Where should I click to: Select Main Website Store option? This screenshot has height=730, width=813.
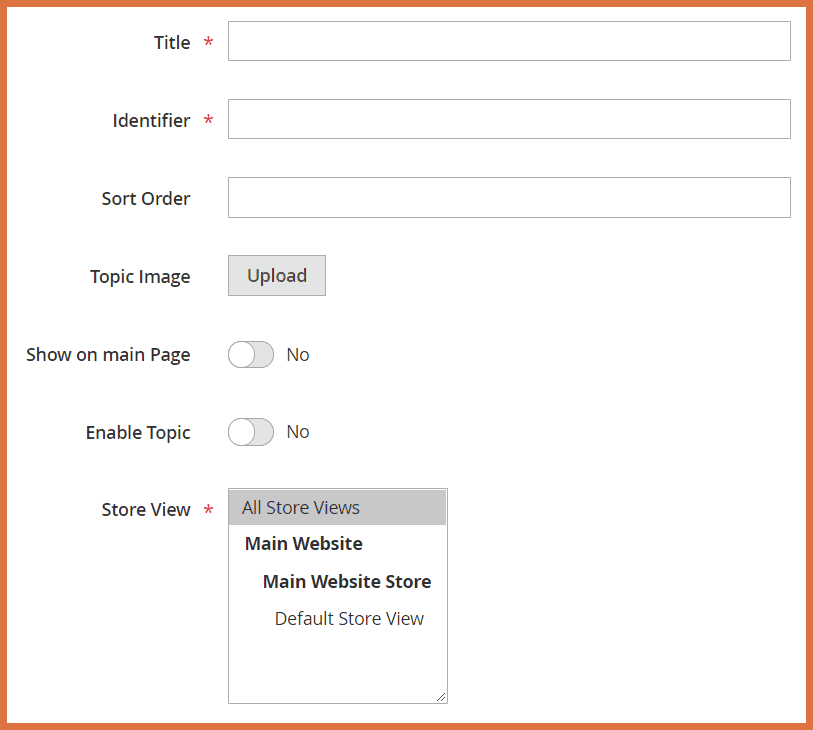[346, 582]
